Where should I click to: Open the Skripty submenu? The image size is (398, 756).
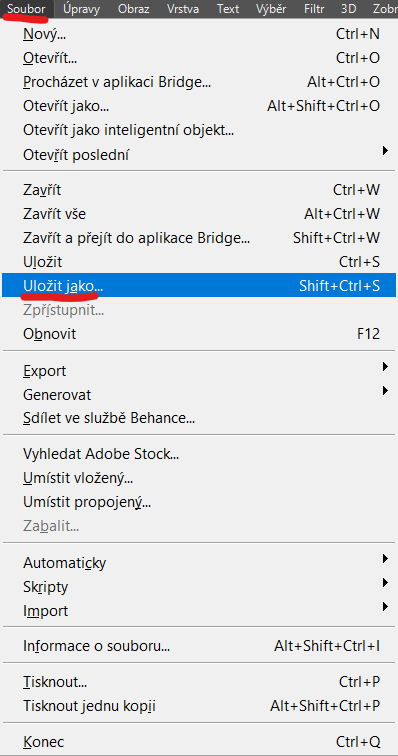click(x=199, y=586)
